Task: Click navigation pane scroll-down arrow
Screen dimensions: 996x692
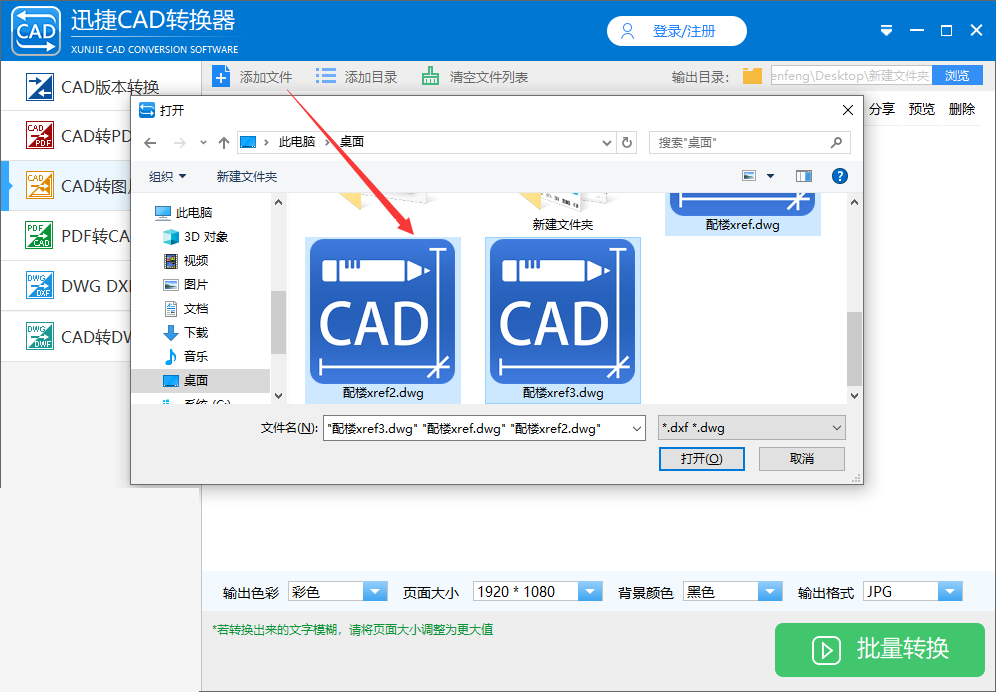Action: 278,395
